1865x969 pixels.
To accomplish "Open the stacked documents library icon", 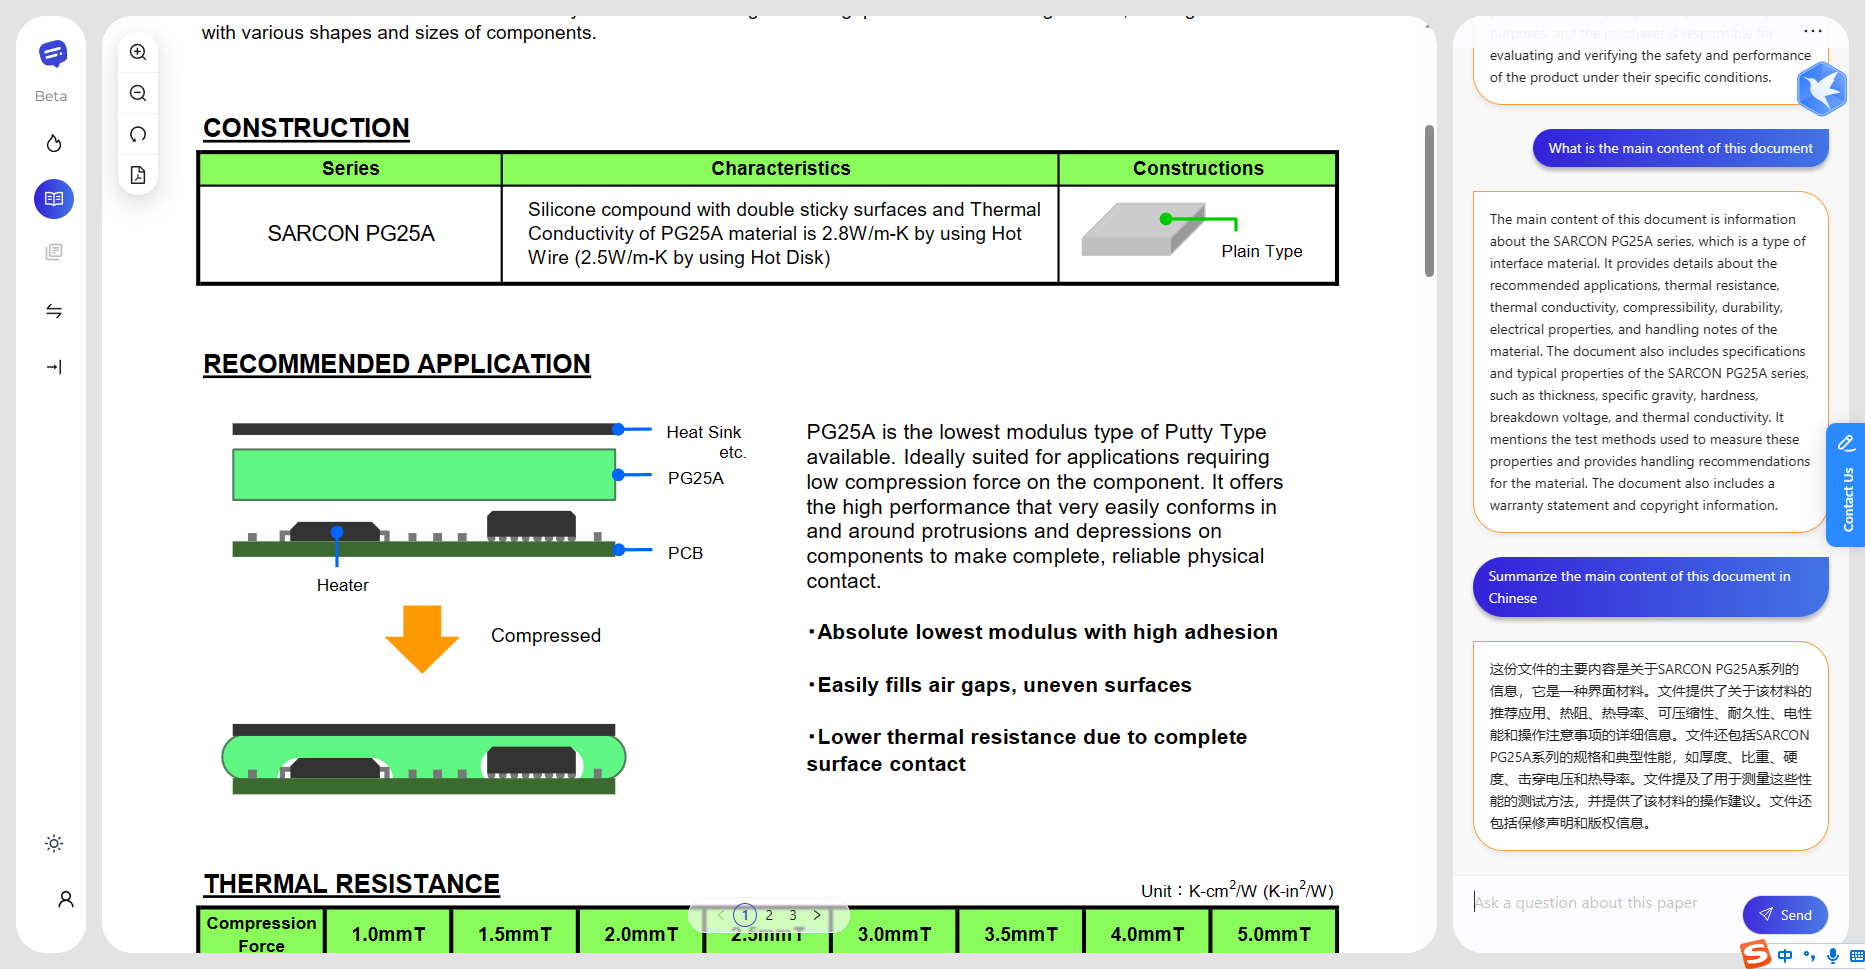I will coord(54,252).
